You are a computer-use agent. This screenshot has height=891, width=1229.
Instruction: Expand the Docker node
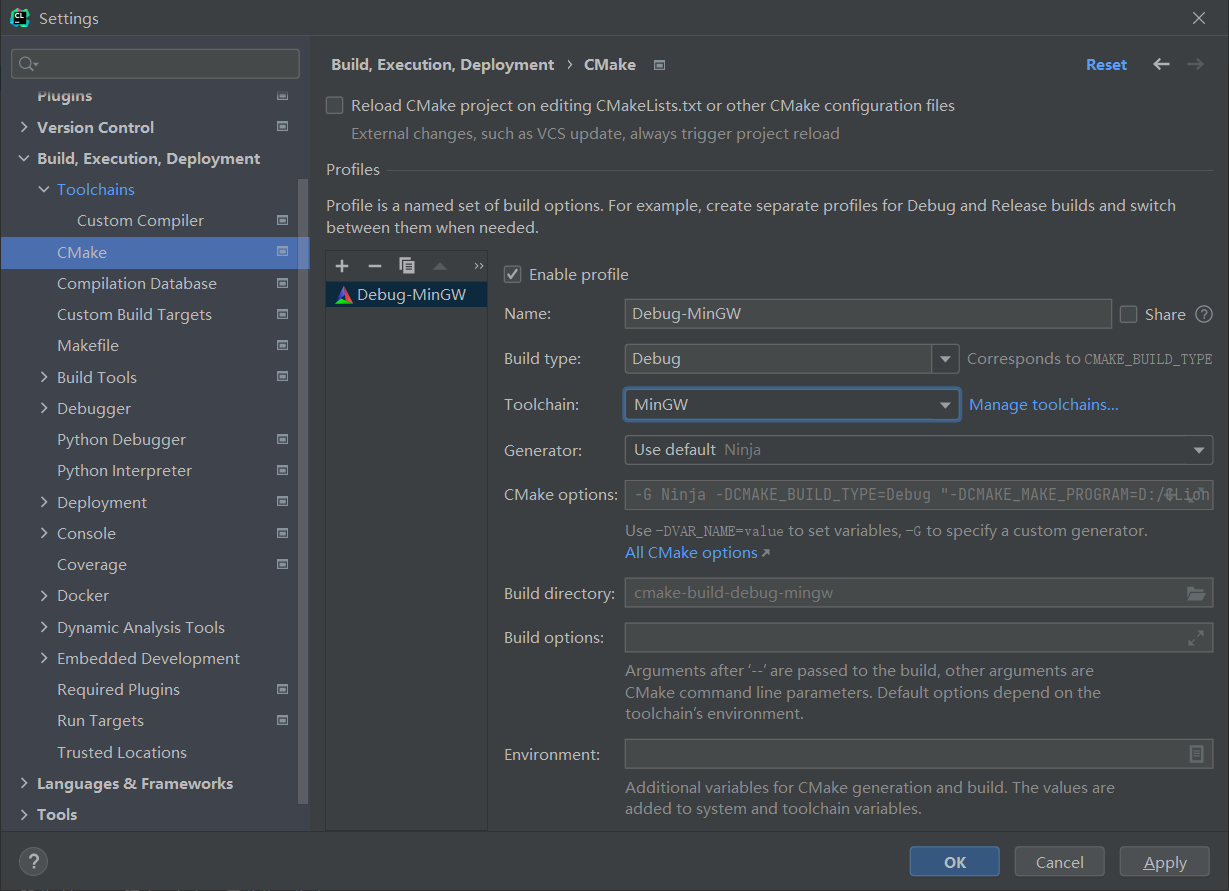pyautogui.click(x=44, y=595)
